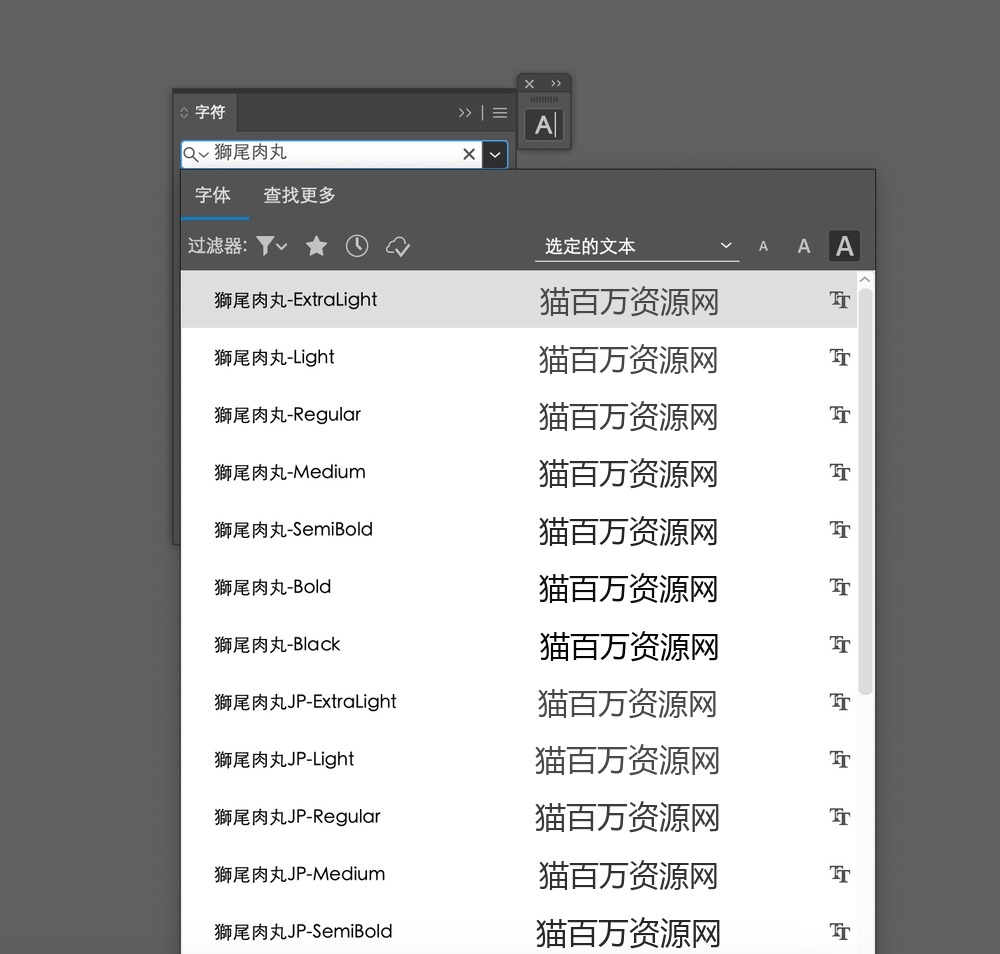Select 獅尾肉丸JP-SemiBold font
This screenshot has width=1000, height=954.
(519, 930)
